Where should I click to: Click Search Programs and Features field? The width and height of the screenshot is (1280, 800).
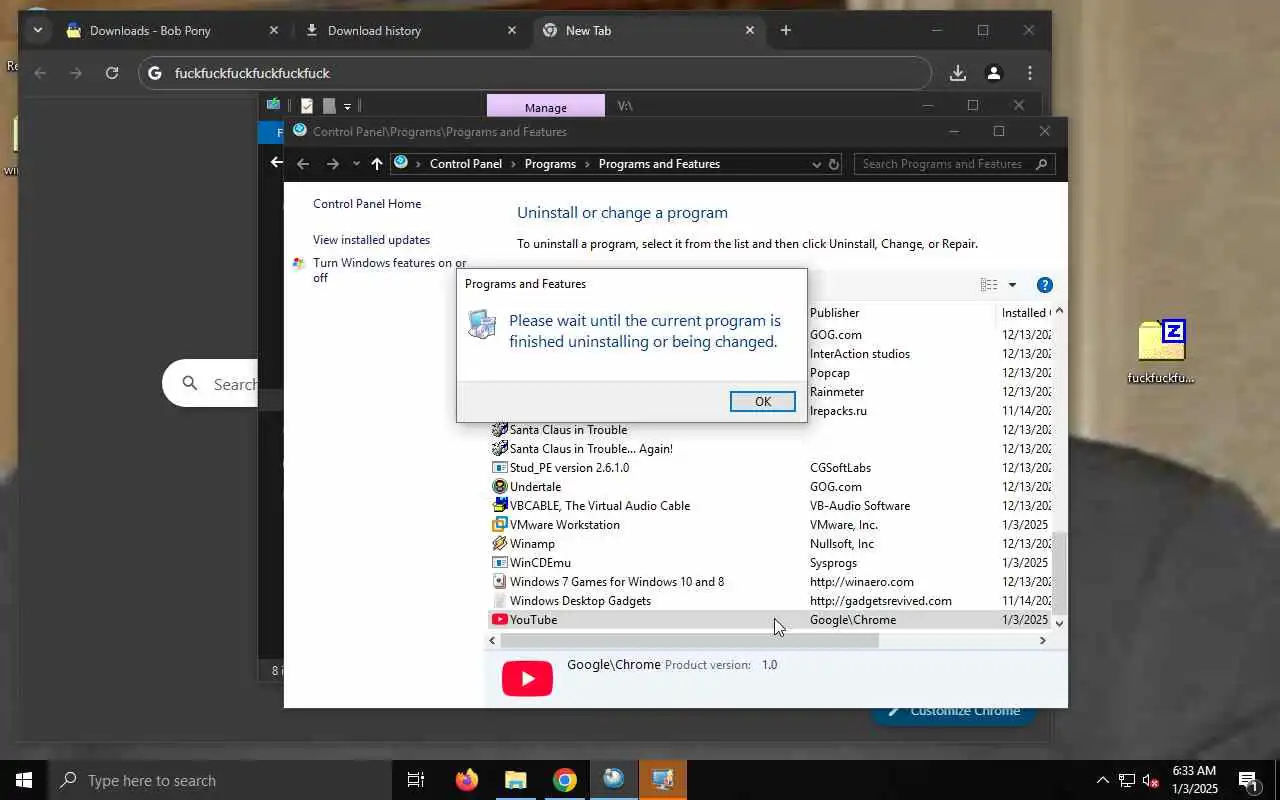(x=954, y=164)
